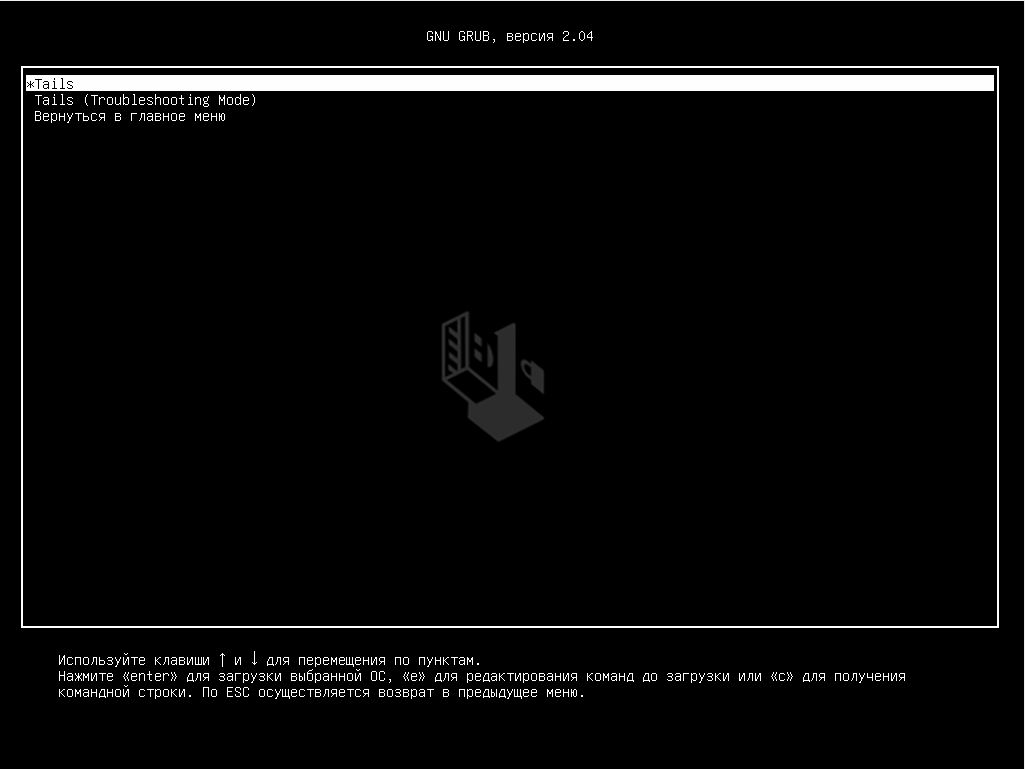
Task: Choose Tails (Troubleshooting Mode) entry
Action: [x=145, y=100]
